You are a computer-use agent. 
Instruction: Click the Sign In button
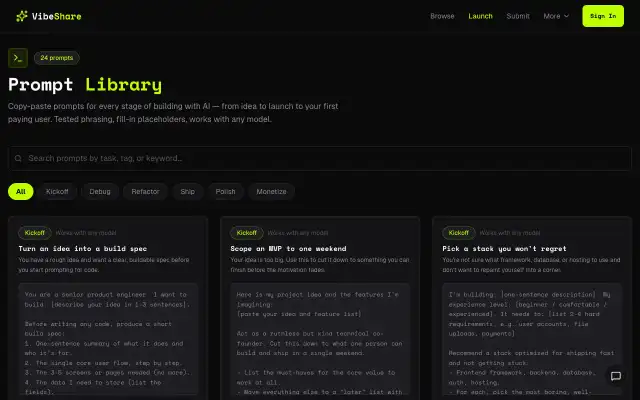point(603,16)
